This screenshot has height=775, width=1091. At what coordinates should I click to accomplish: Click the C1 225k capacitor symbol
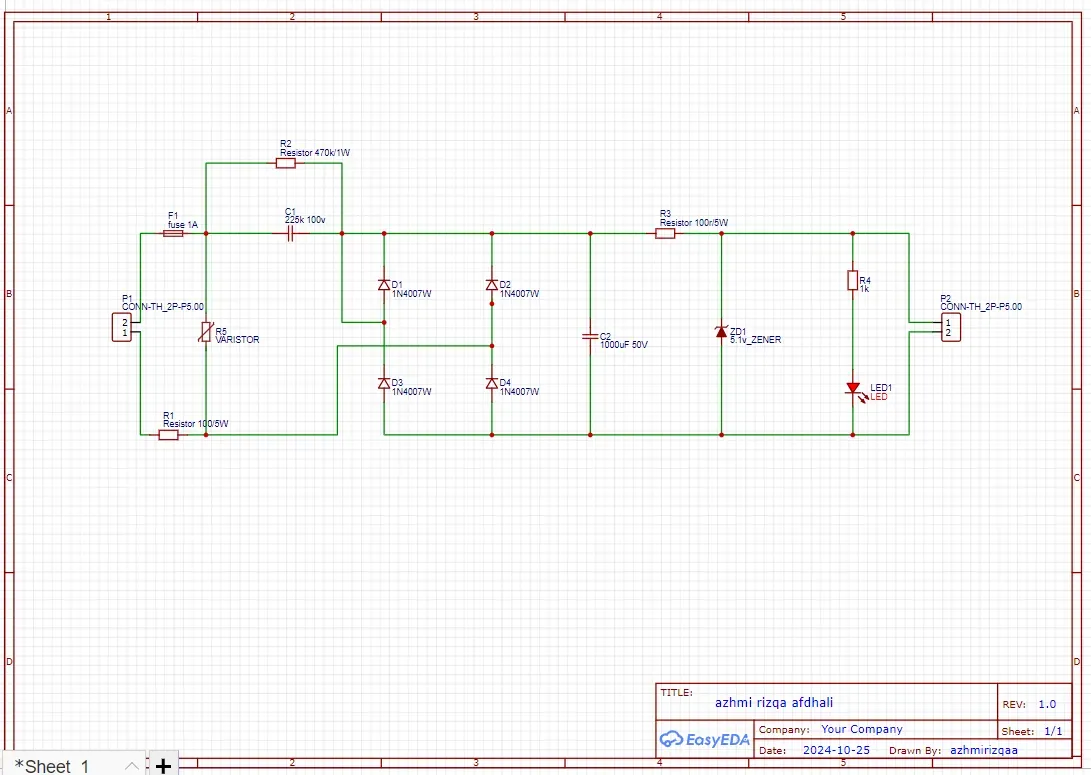[291, 234]
